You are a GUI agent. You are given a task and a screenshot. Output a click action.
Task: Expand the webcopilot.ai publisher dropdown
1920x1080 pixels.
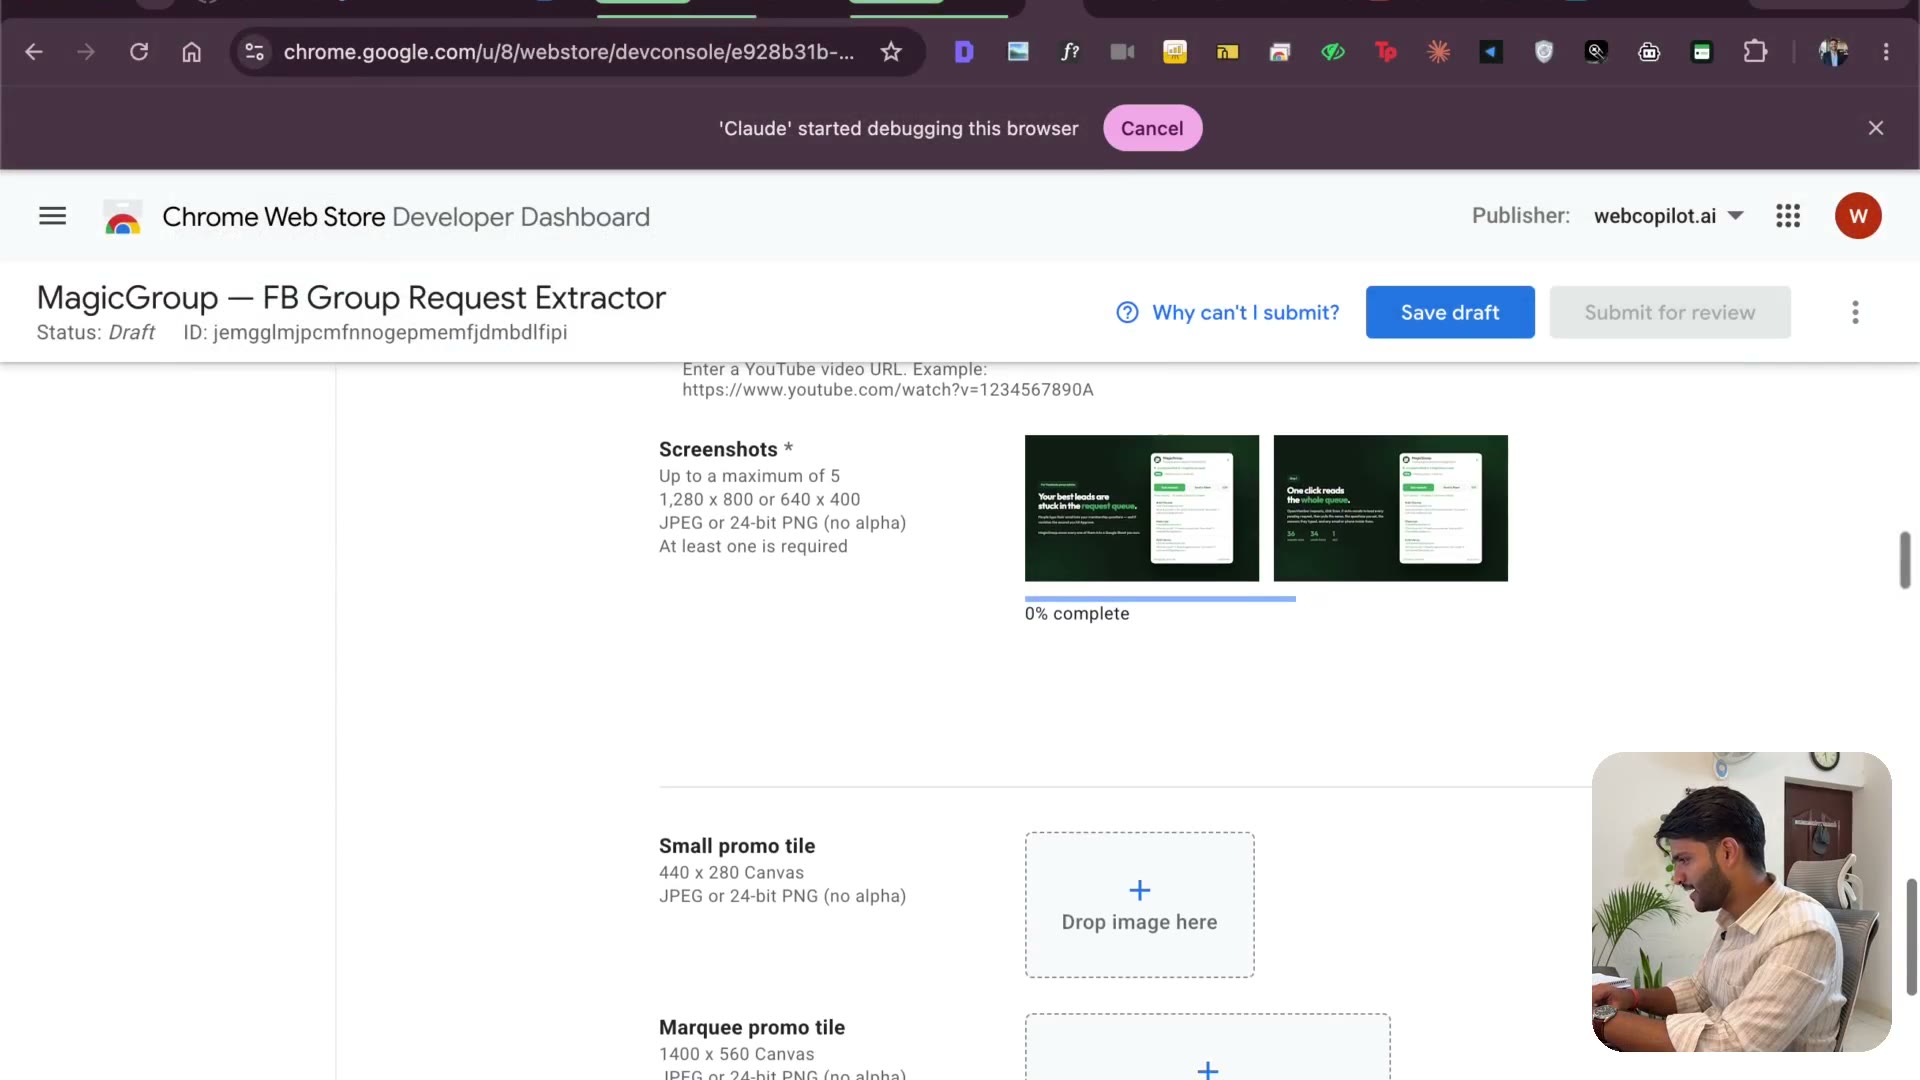1668,216
